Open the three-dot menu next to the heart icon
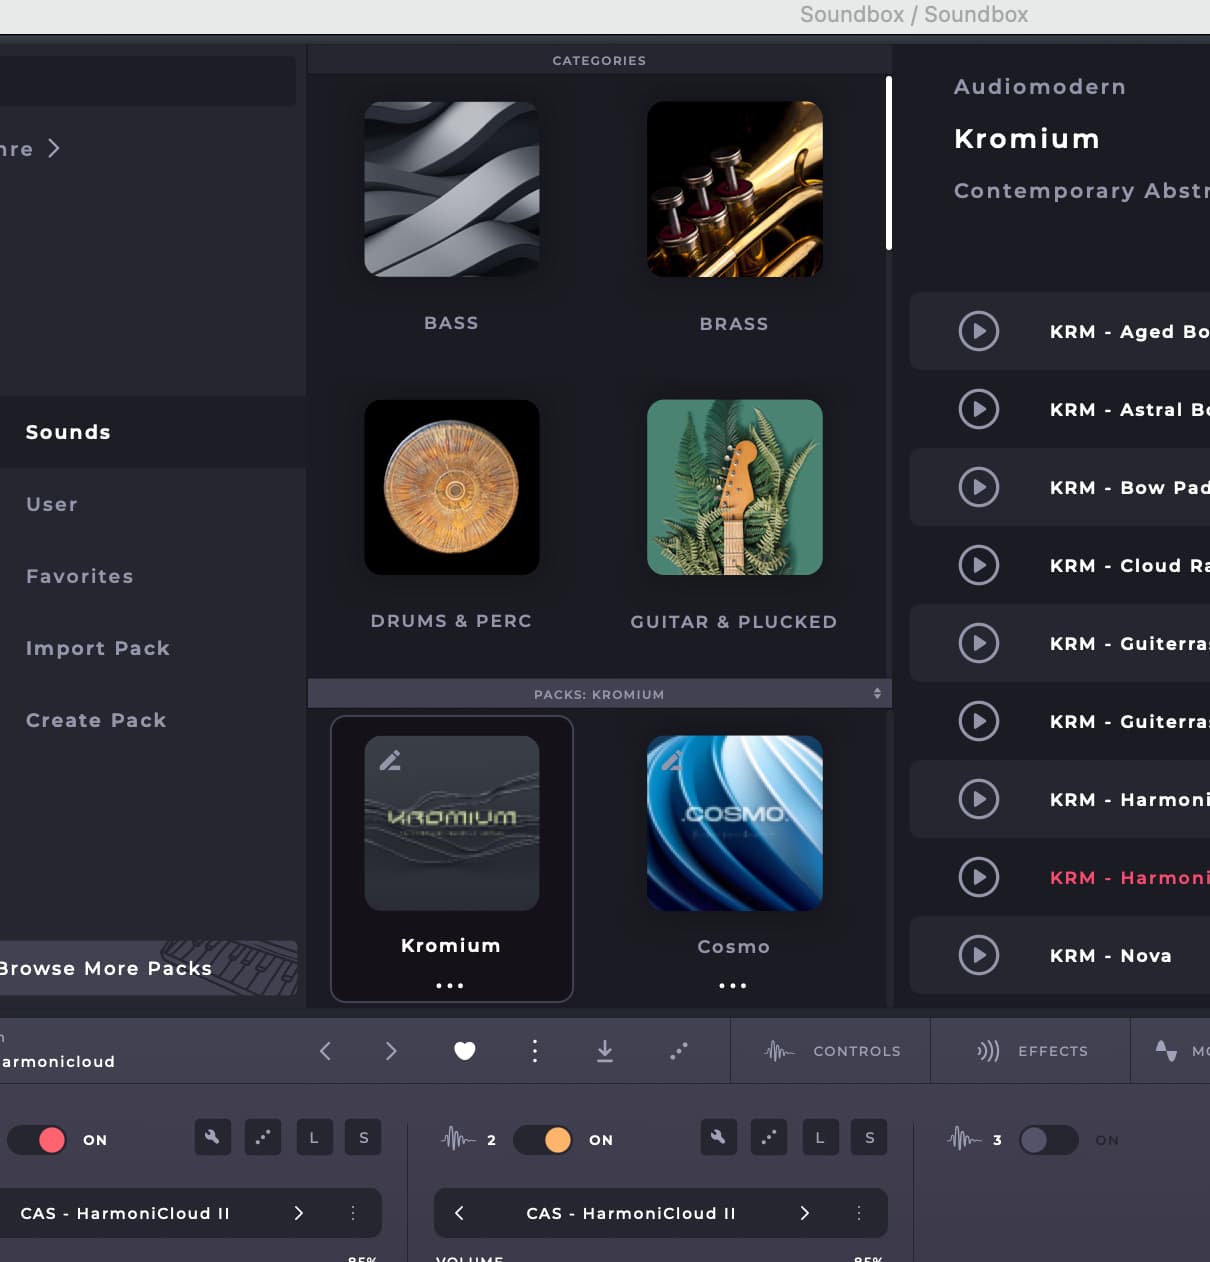 point(535,1050)
